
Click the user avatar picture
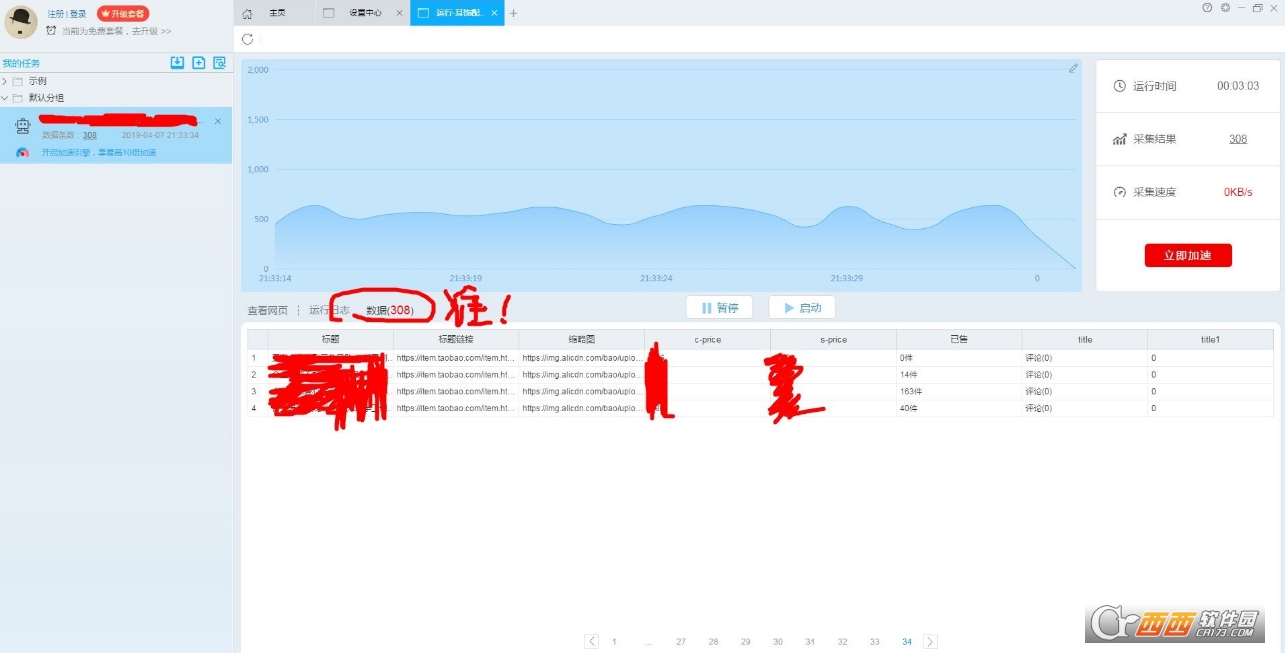tap(21, 21)
